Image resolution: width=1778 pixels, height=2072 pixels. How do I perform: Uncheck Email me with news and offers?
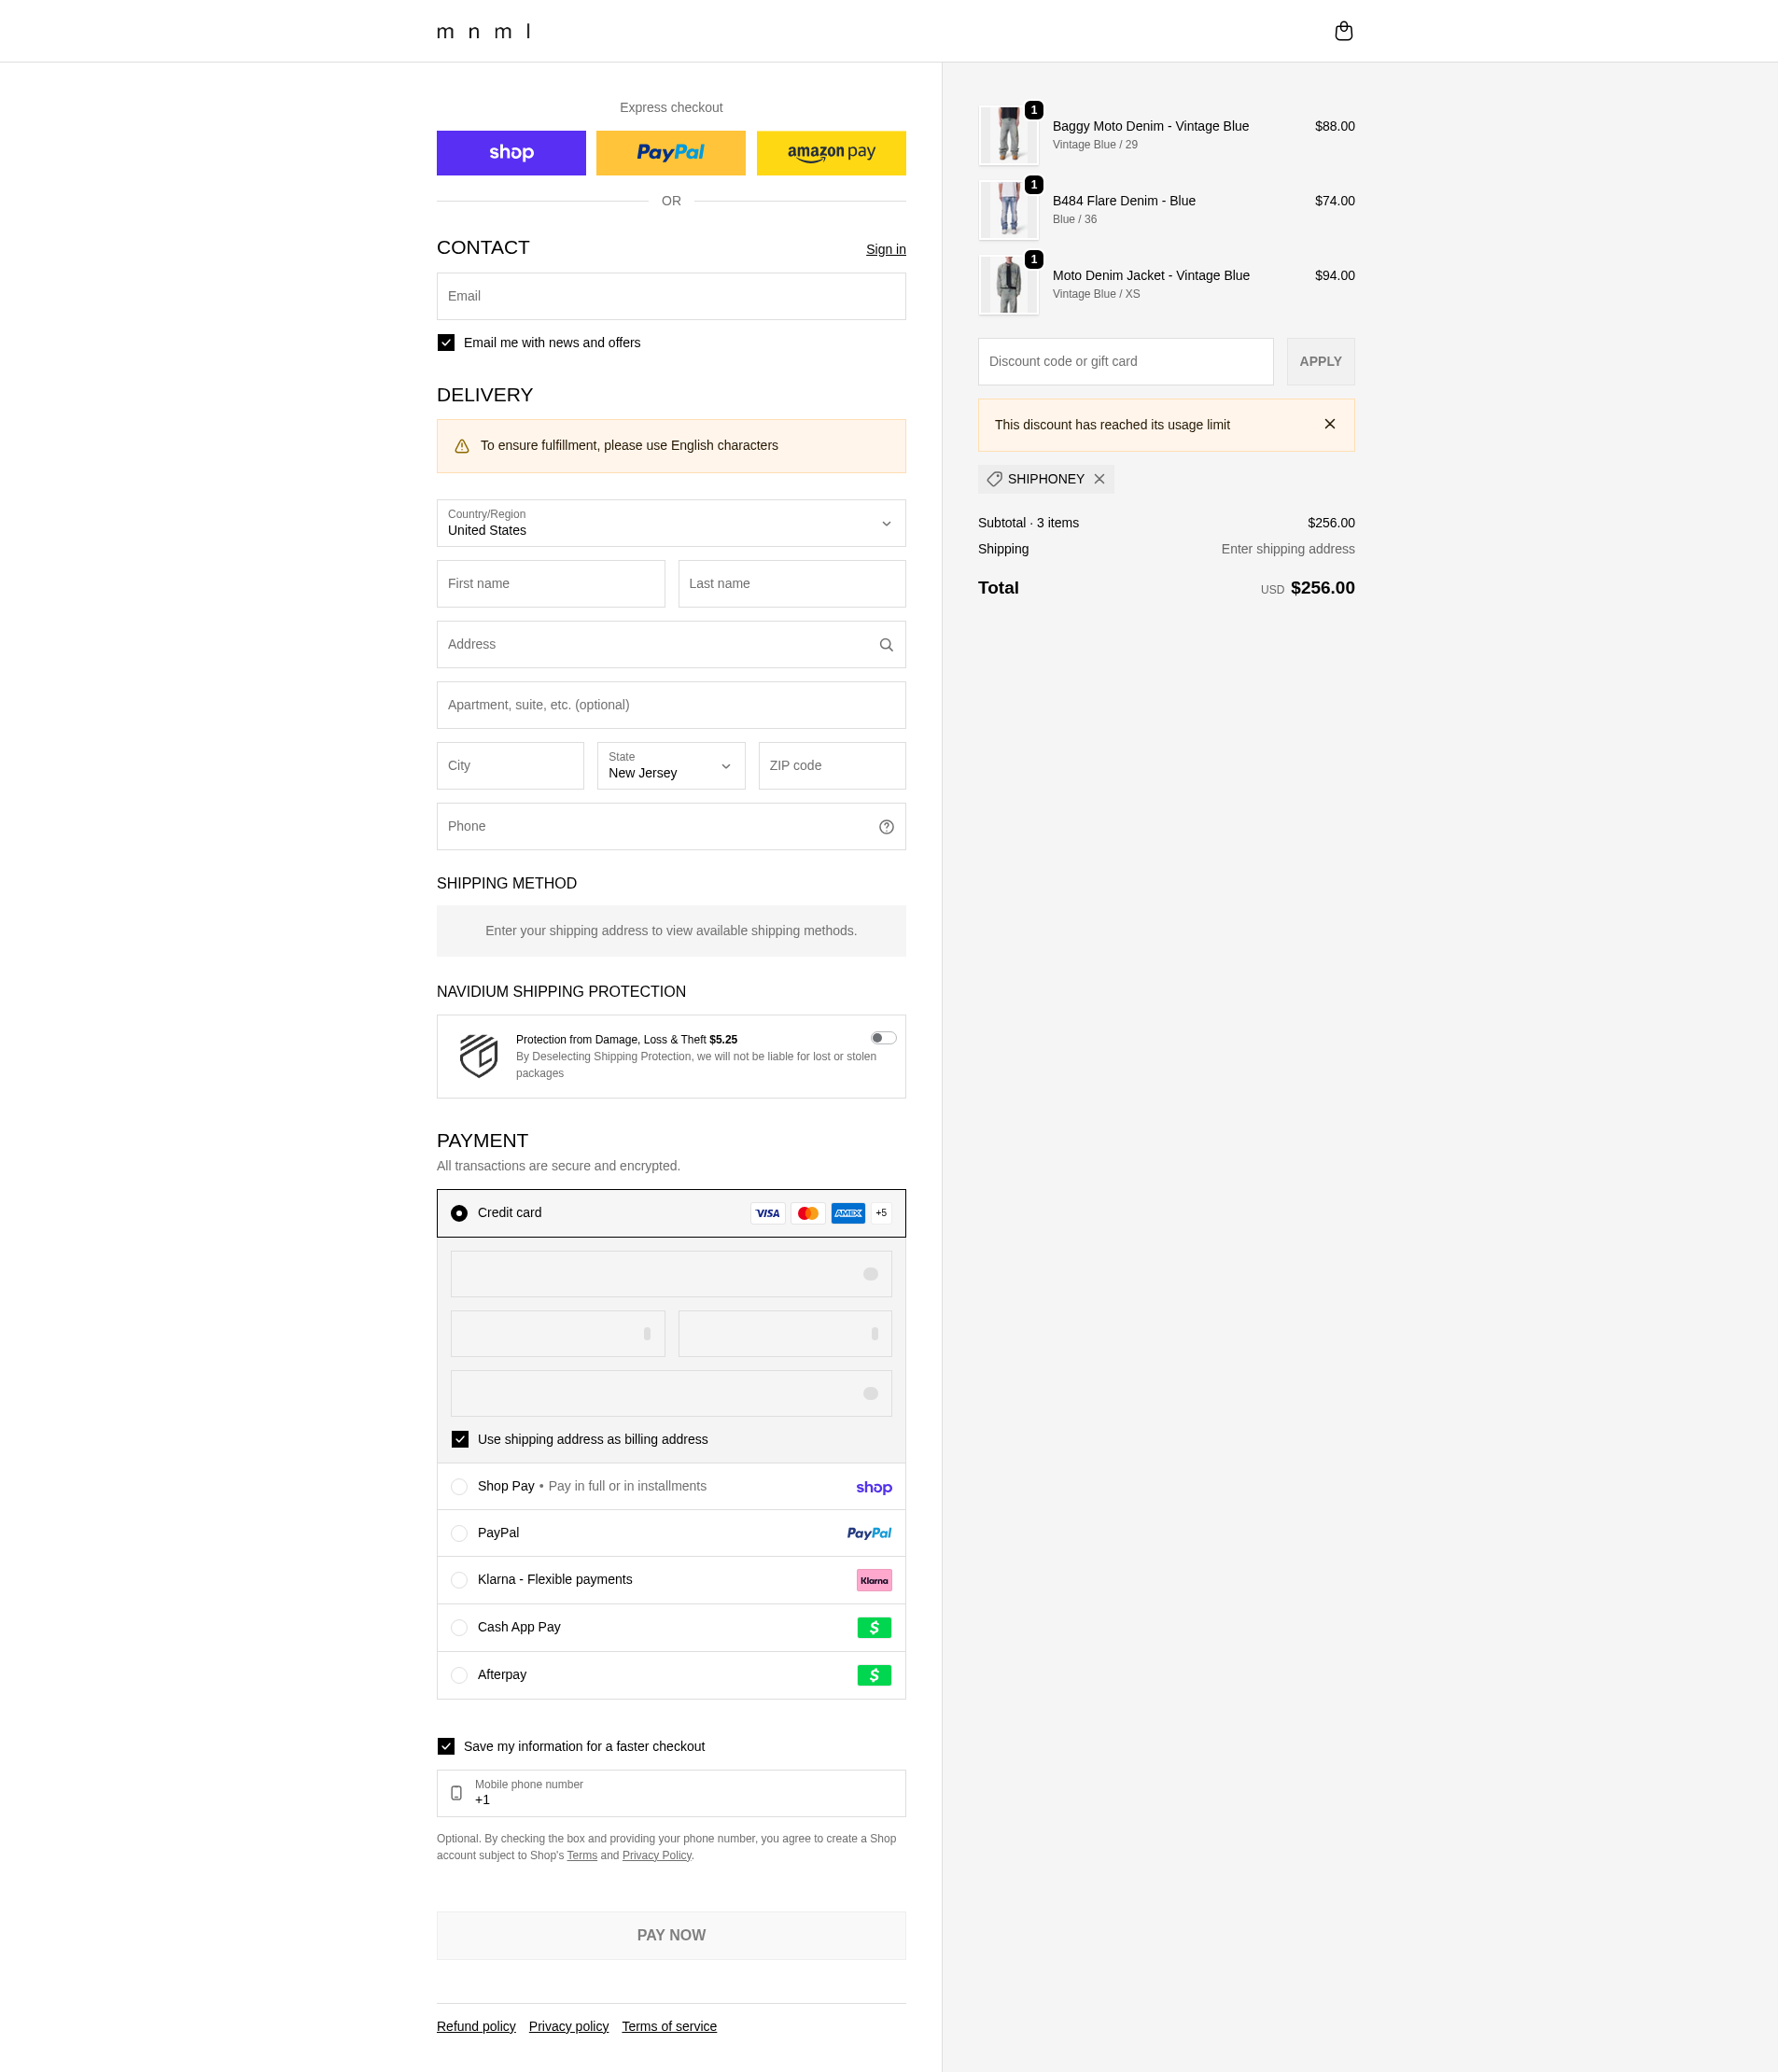[x=446, y=343]
